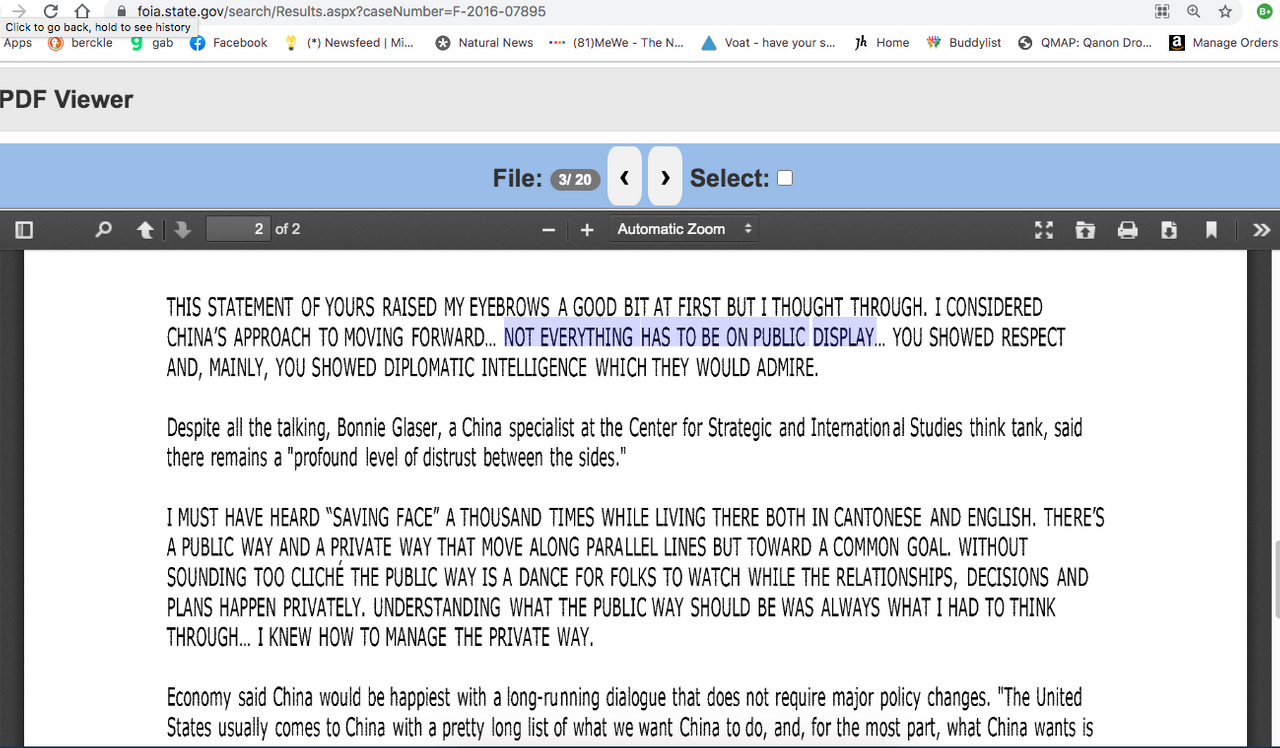Open a file in PDF viewer
1280x748 pixels.
pos(1085,230)
